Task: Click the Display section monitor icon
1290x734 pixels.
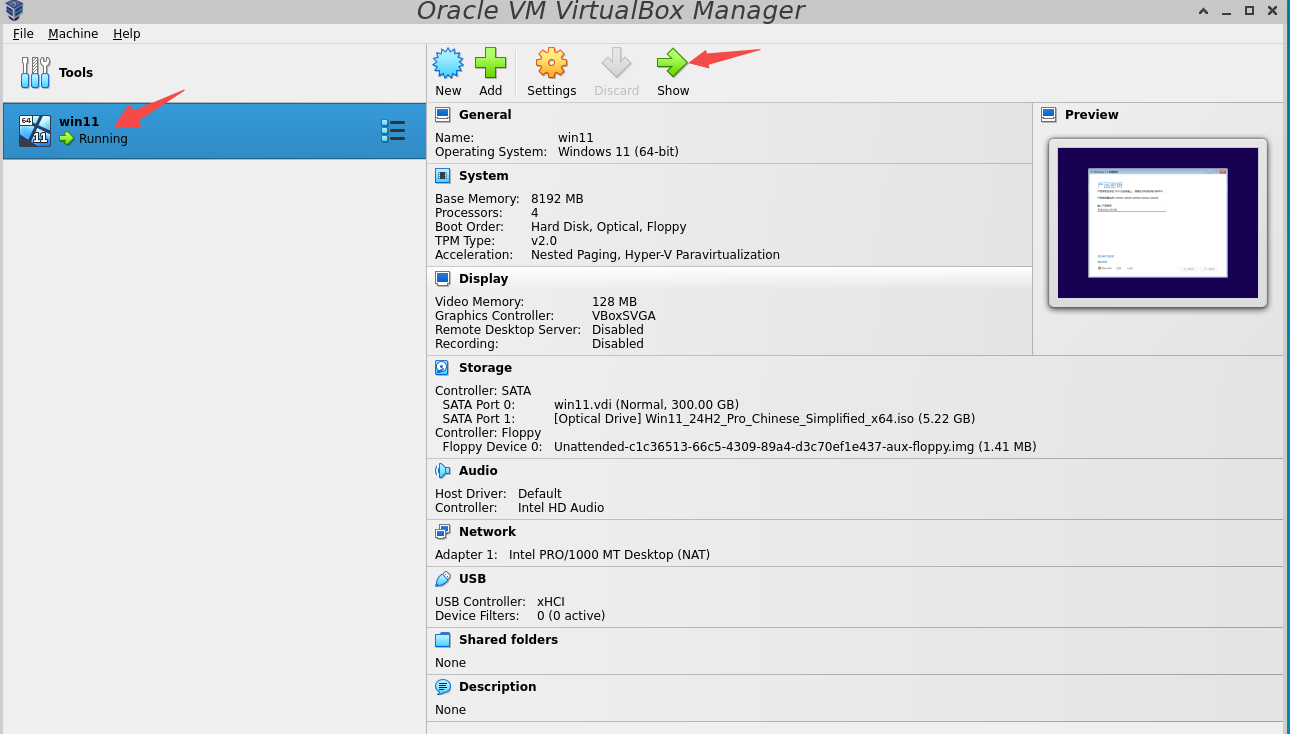Action: (443, 279)
